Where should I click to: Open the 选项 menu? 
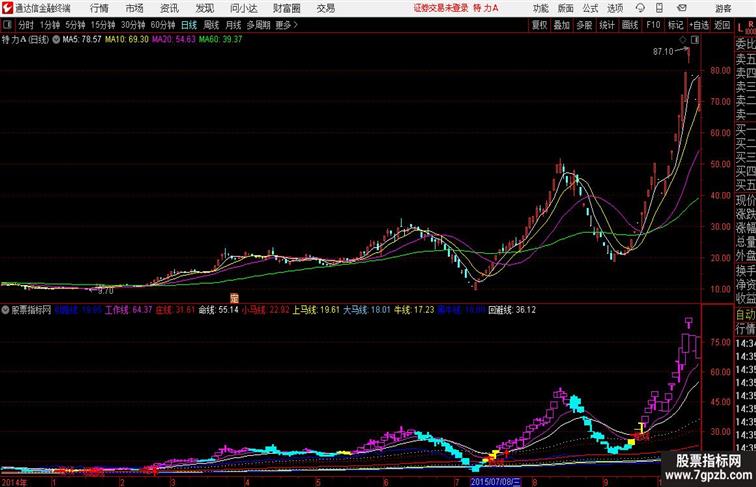click(615, 8)
